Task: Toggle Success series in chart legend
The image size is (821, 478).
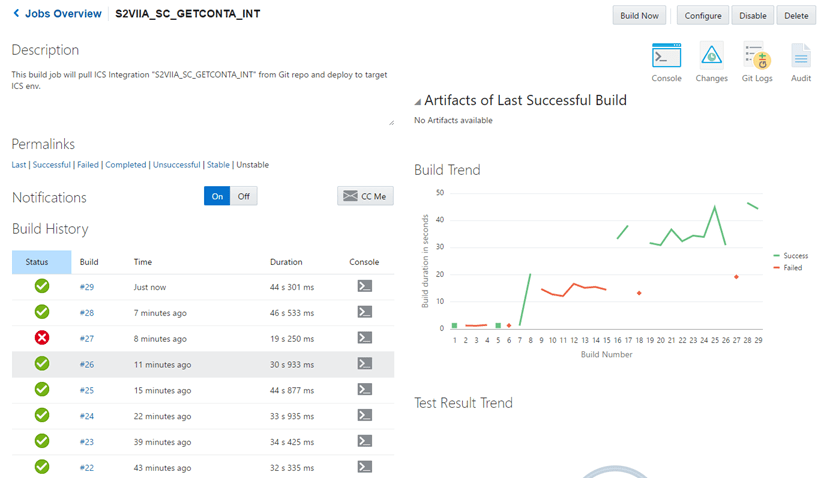Action: pos(790,256)
